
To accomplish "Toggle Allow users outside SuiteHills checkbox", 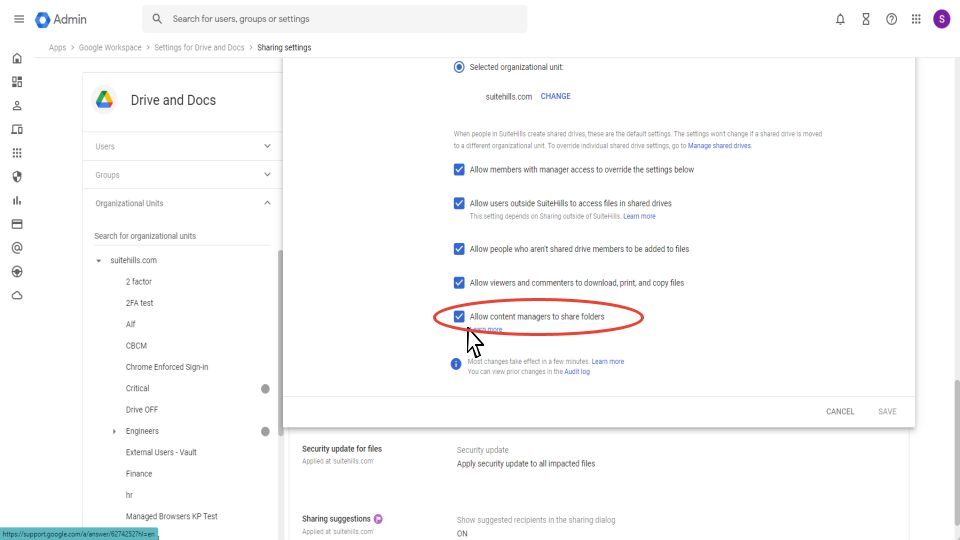I will pos(459,203).
